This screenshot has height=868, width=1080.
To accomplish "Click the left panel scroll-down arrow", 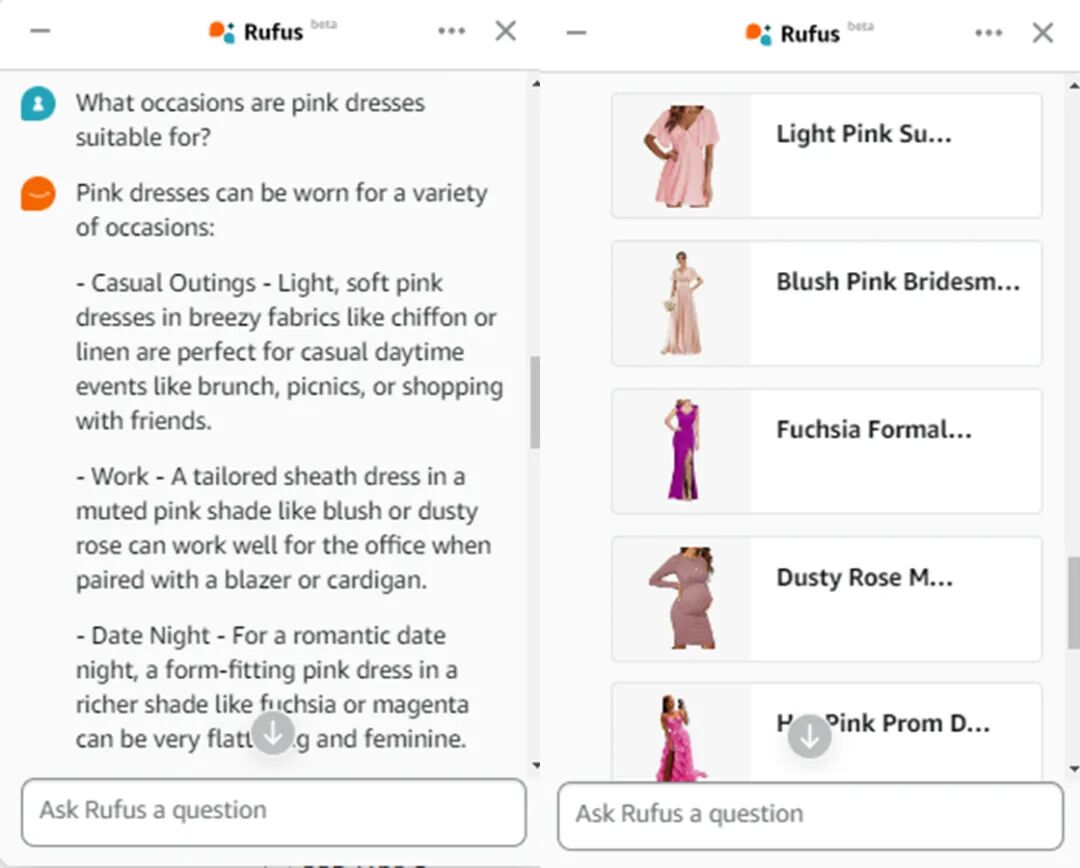I will 536,765.
